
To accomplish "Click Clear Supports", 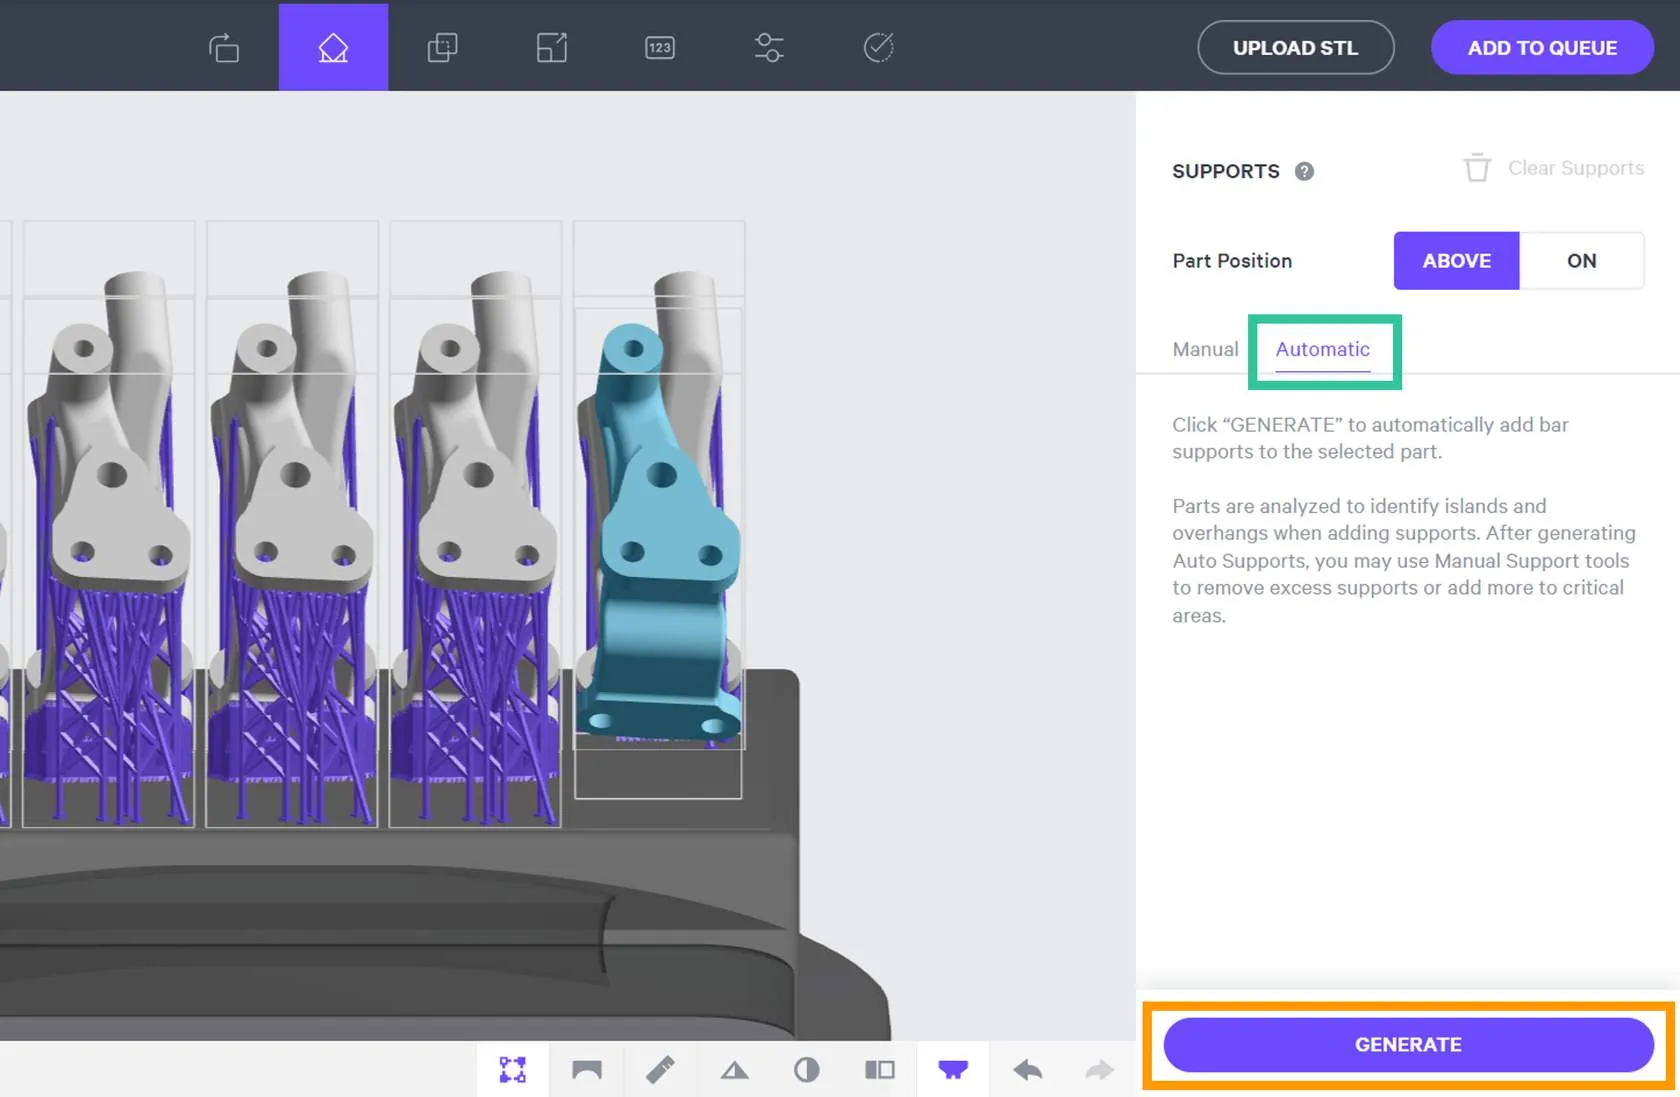I will (1554, 168).
